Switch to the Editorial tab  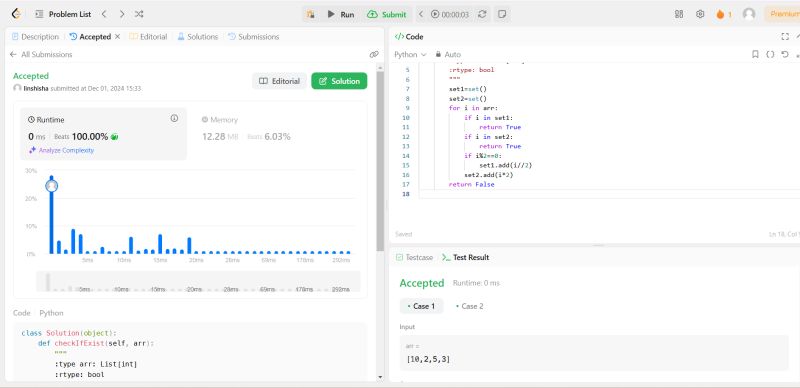tap(148, 37)
